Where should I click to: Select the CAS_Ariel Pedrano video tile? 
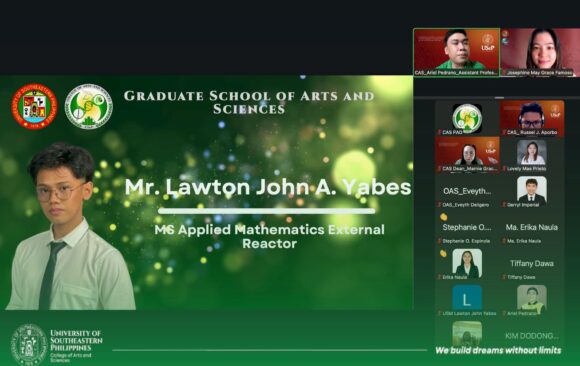pyautogui.click(x=456, y=53)
